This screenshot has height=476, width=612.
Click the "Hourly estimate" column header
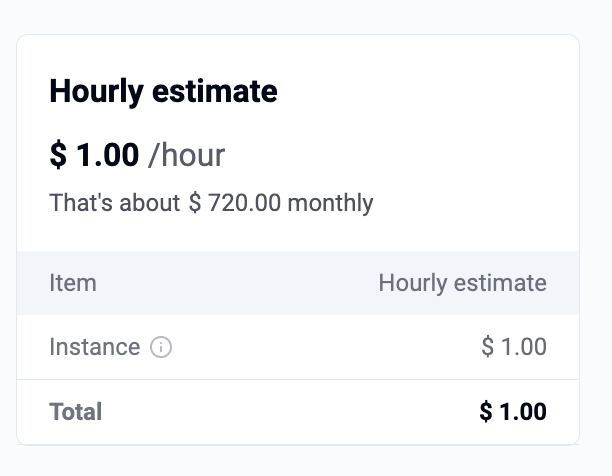point(462,283)
